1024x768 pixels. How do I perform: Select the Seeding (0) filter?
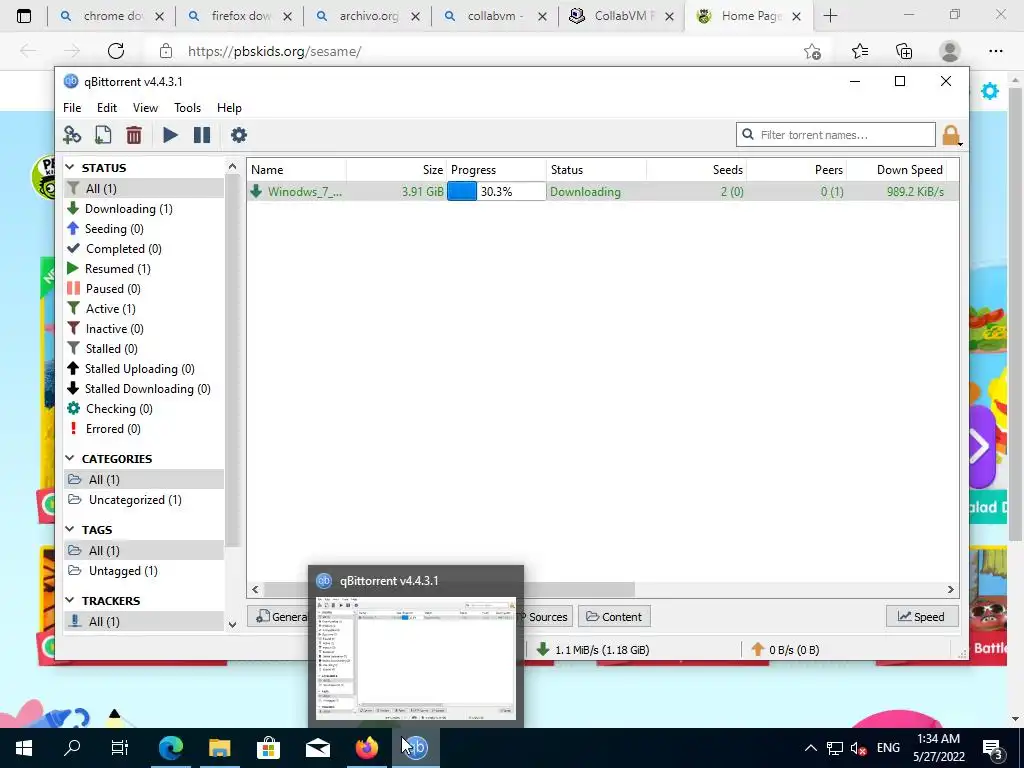(x=144, y=229)
